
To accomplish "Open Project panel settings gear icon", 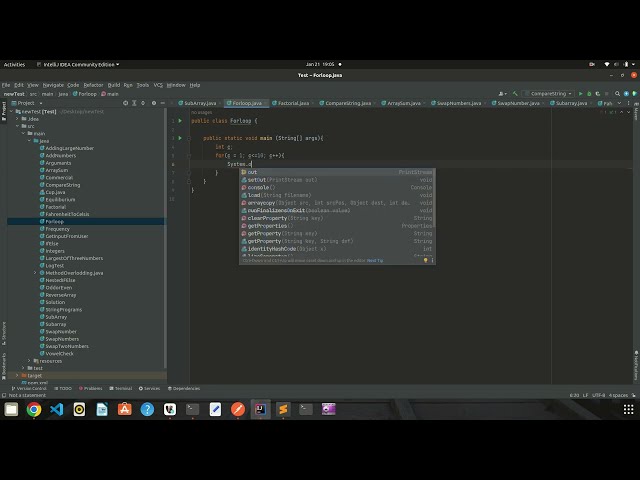I will (154, 103).
